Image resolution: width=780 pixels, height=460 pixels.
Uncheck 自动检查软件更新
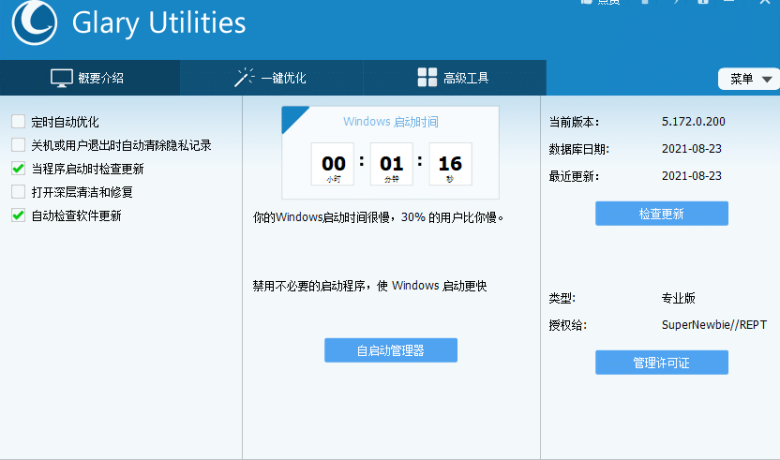click(18, 215)
